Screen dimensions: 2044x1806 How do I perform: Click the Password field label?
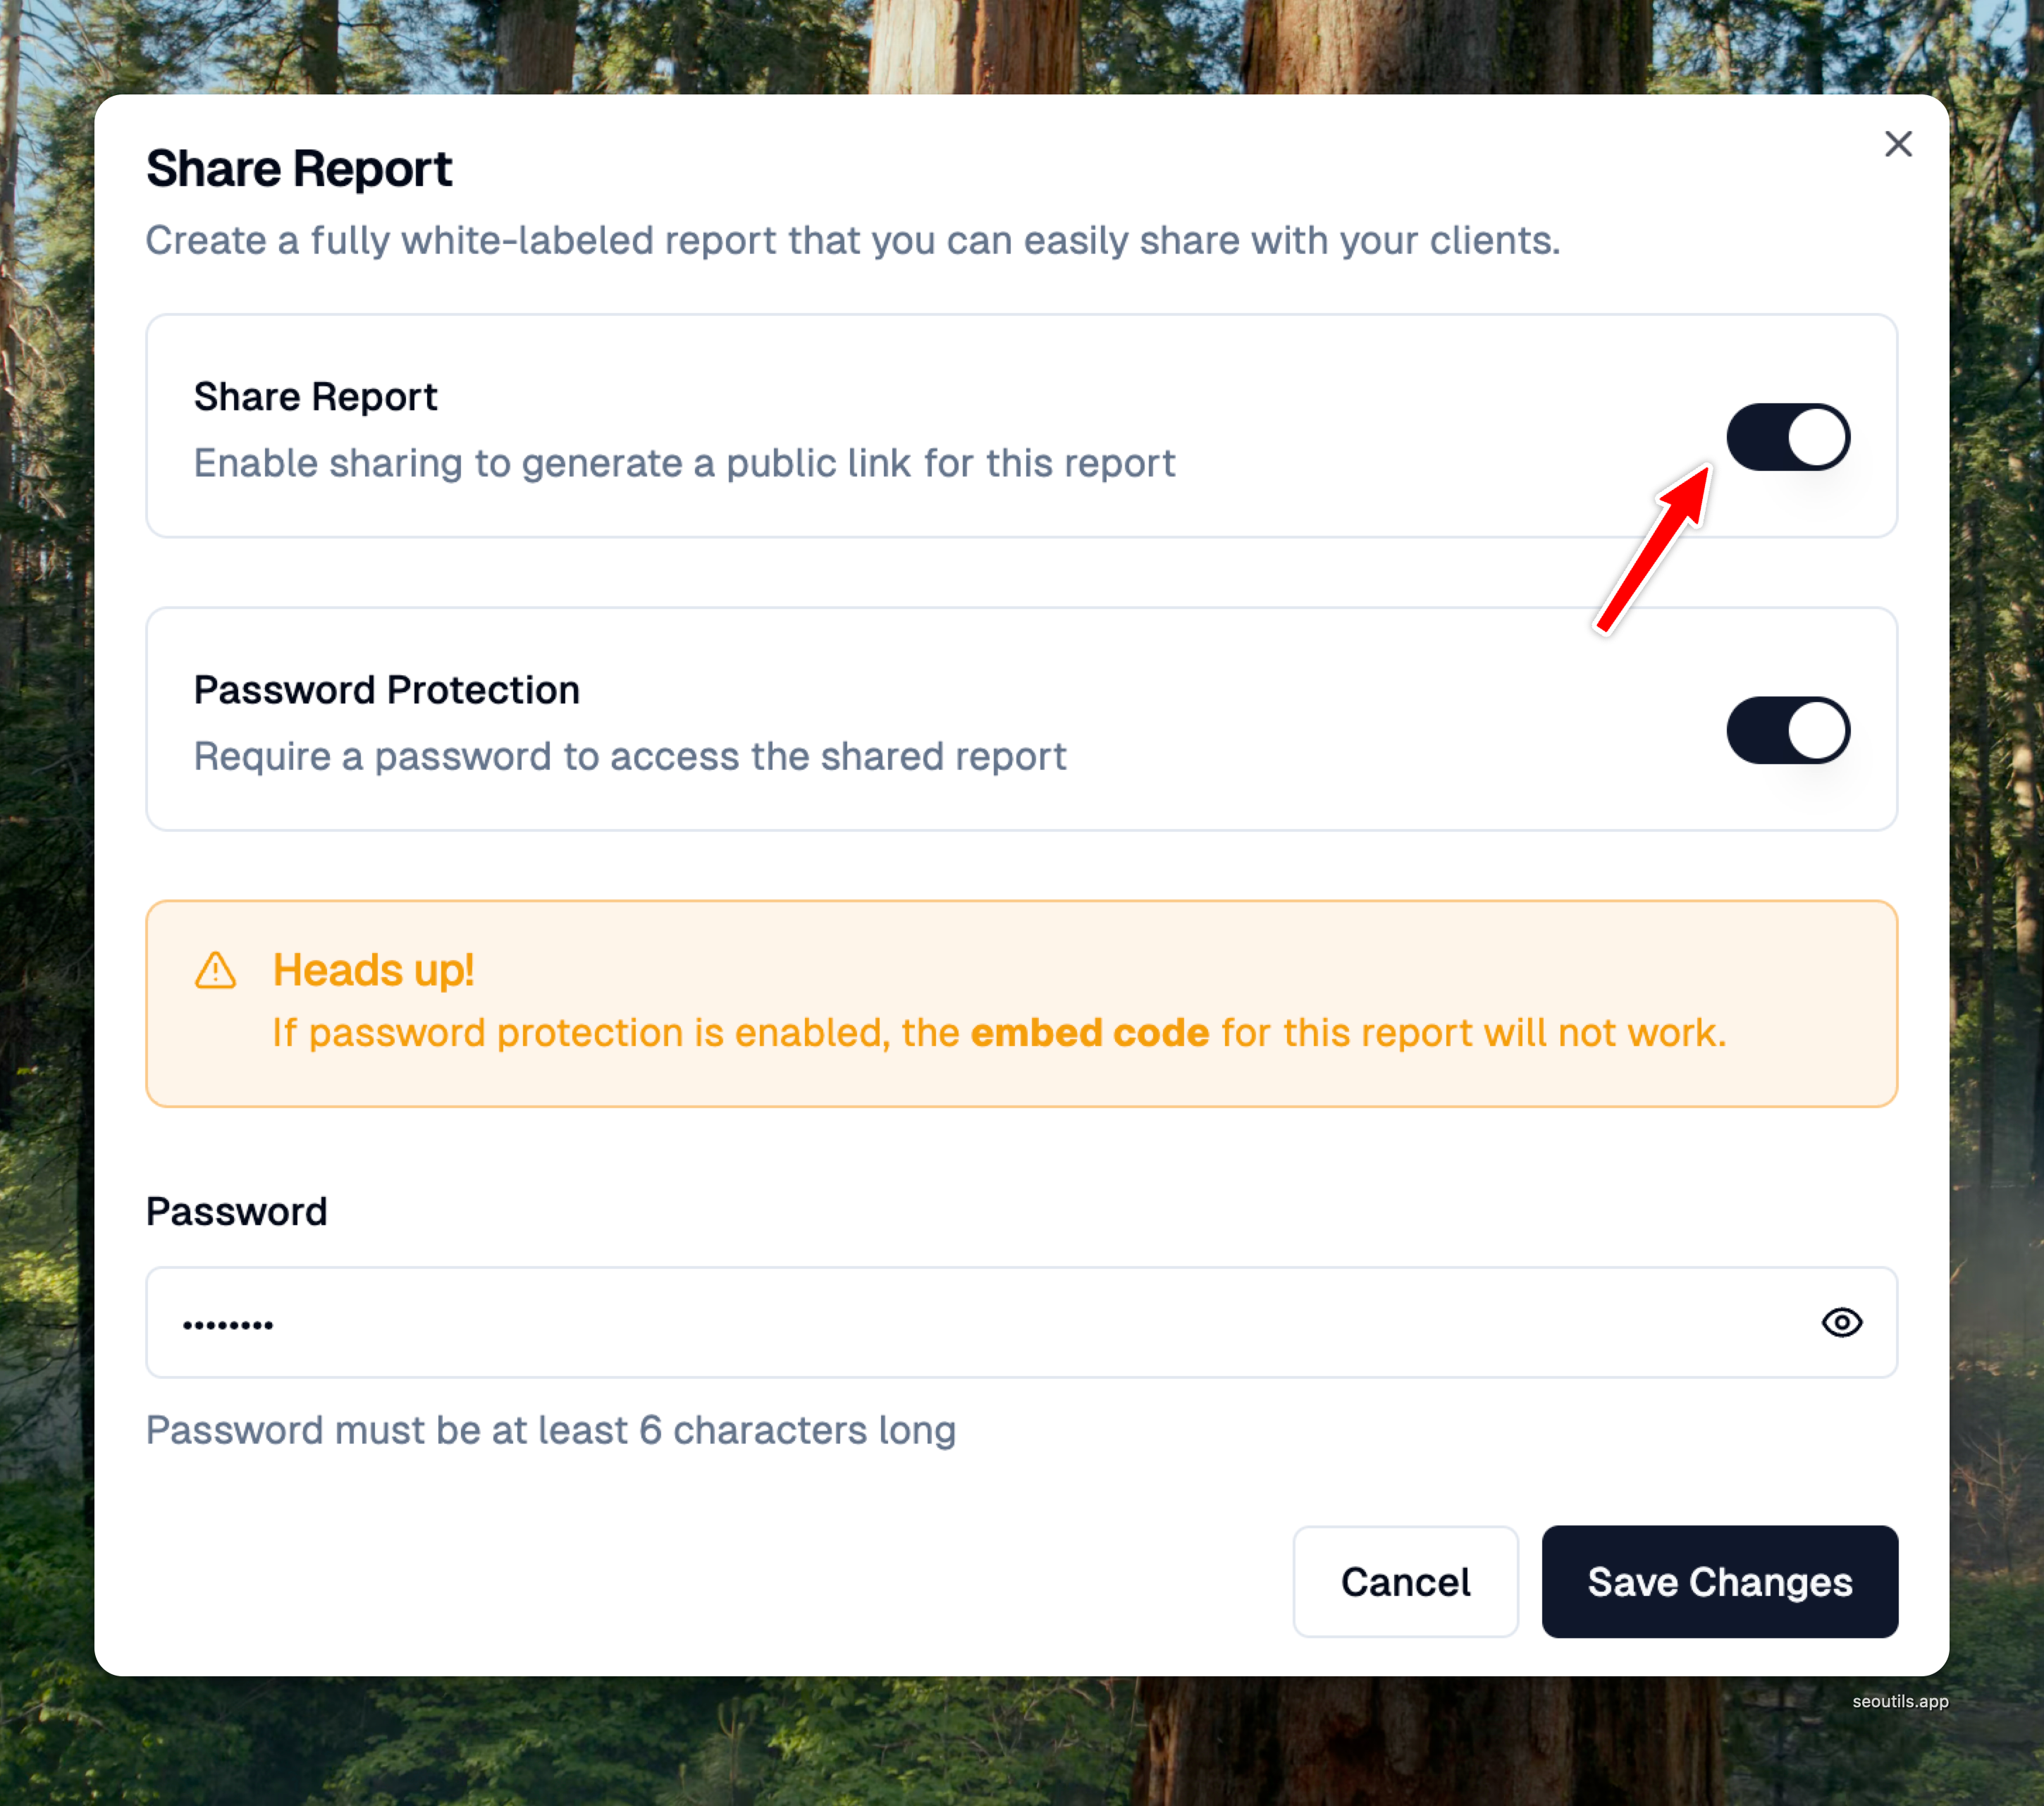coord(236,1211)
